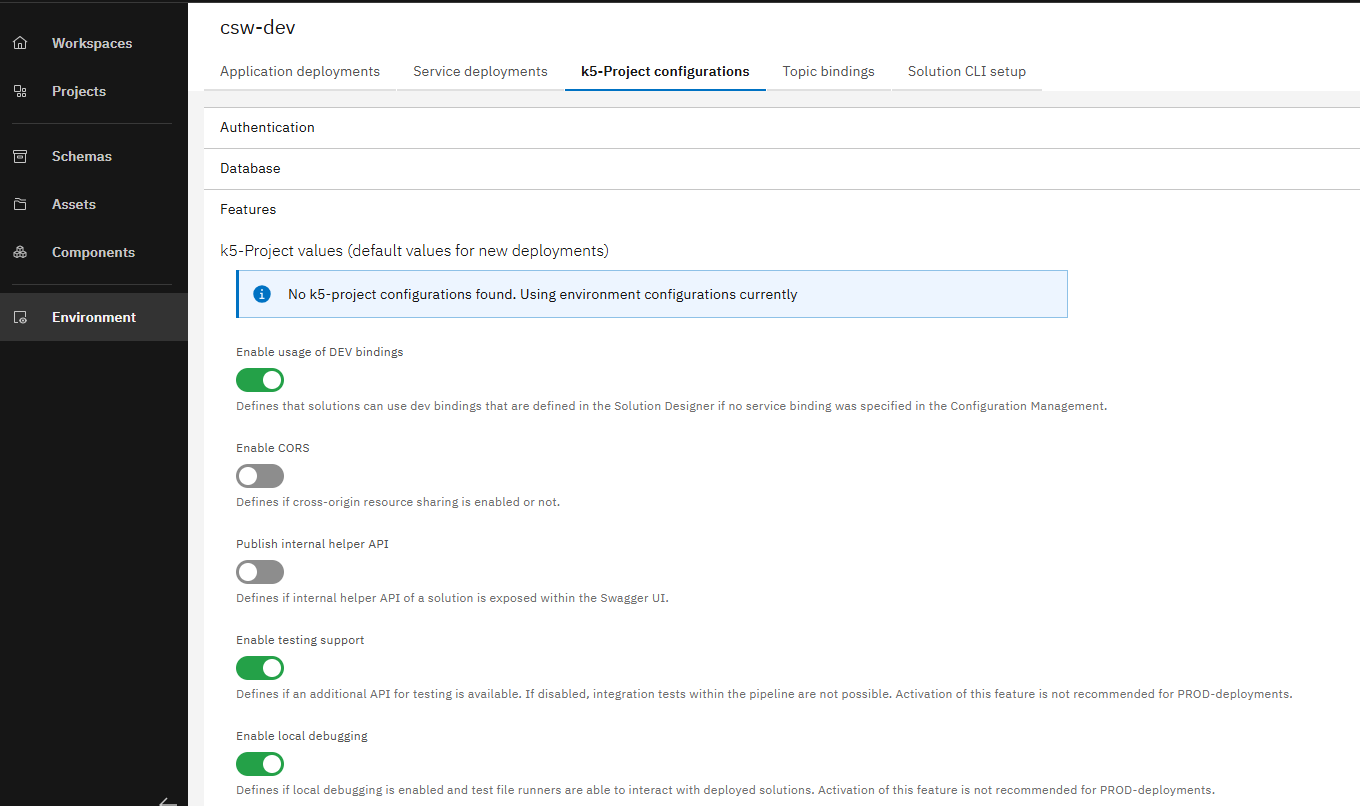Select the Components sidebar icon

point(20,252)
